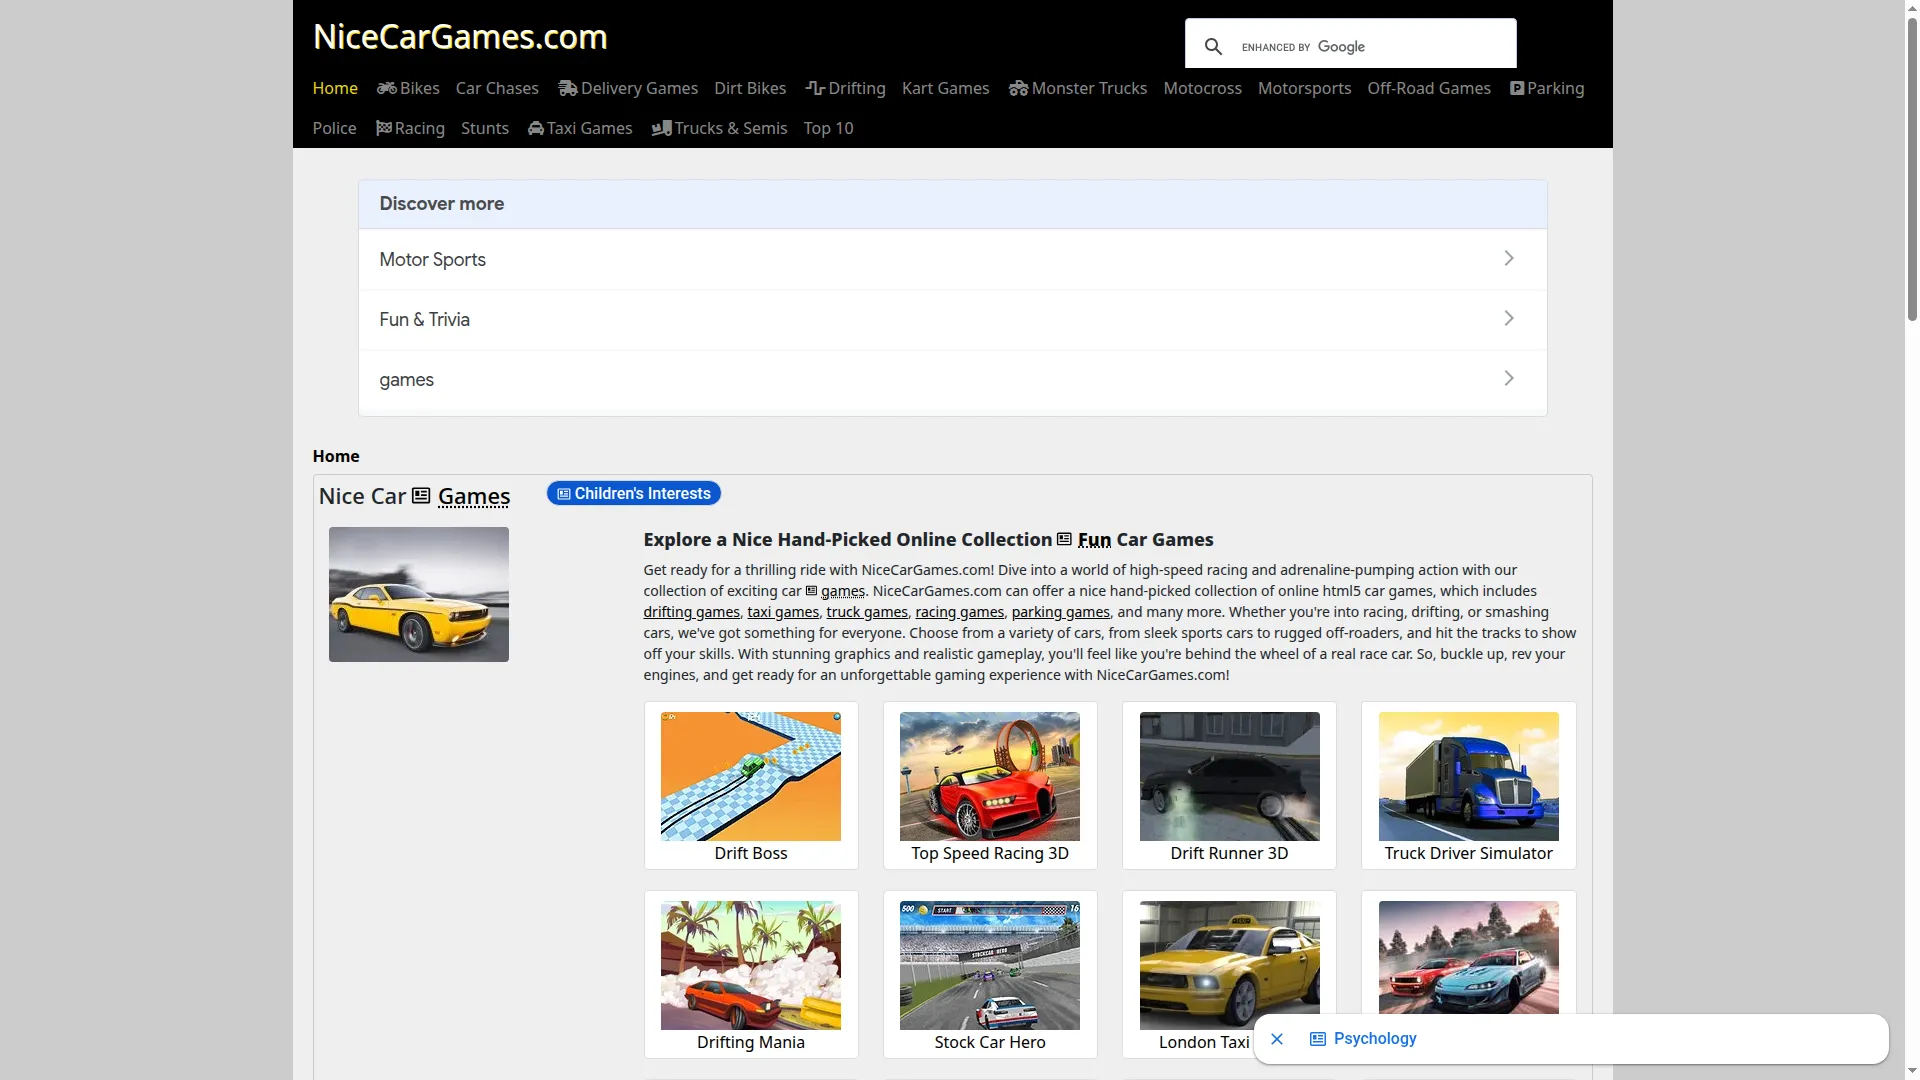Viewport: 1920px width, 1080px height.
Task: Open the Motocross category
Action: (1202, 88)
